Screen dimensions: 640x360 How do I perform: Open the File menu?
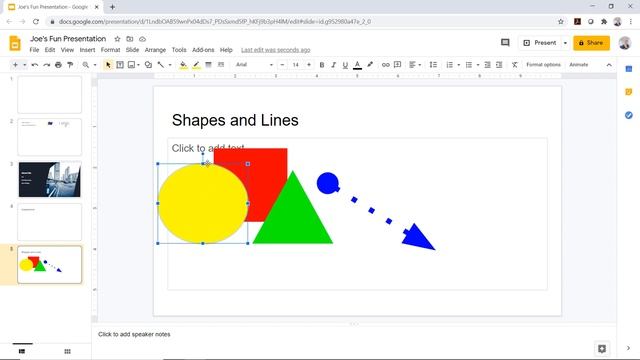click(x=34, y=50)
